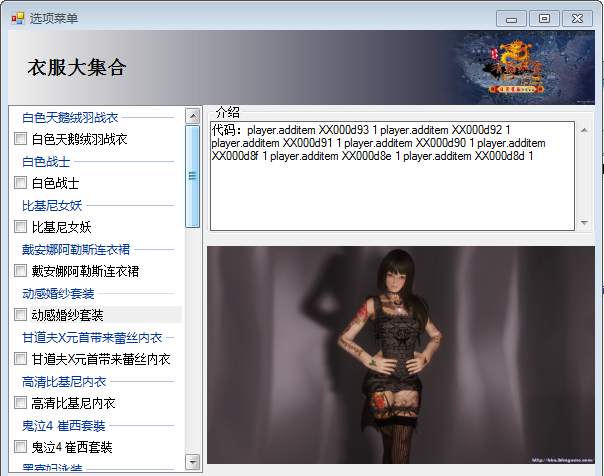Image resolution: width=604 pixels, height=476 pixels.
Task: Enable the 比基尼女妖 checkbox
Action: (x=20, y=227)
